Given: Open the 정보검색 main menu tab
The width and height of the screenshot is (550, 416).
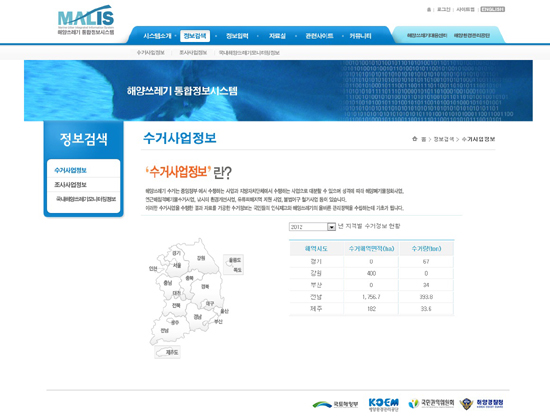Looking at the screenshot, I should pos(195,36).
